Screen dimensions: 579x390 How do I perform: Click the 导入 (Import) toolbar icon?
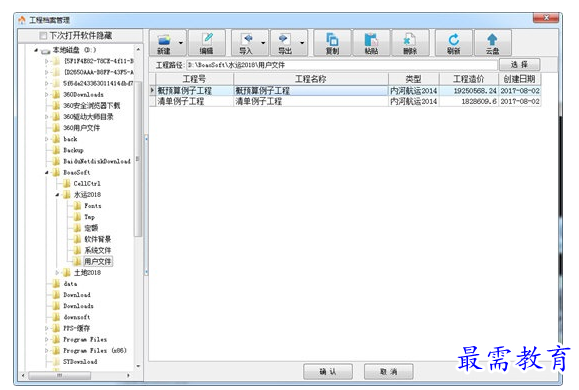(x=246, y=43)
